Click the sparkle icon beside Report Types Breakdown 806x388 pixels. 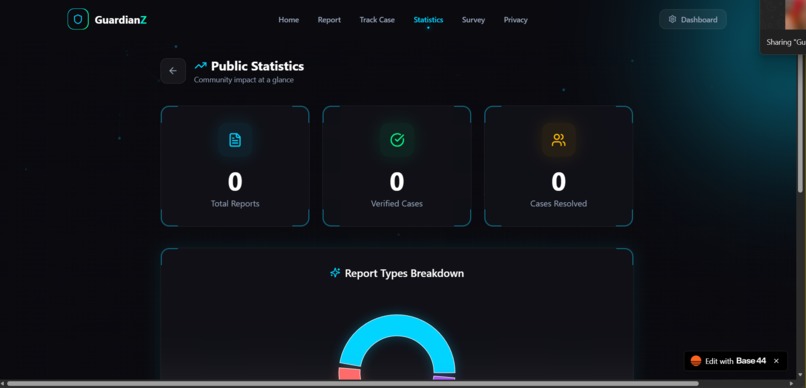[335, 273]
